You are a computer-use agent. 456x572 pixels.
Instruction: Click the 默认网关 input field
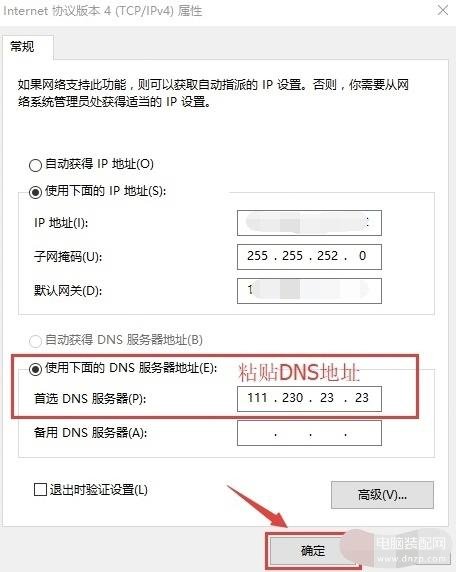(309, 291)
